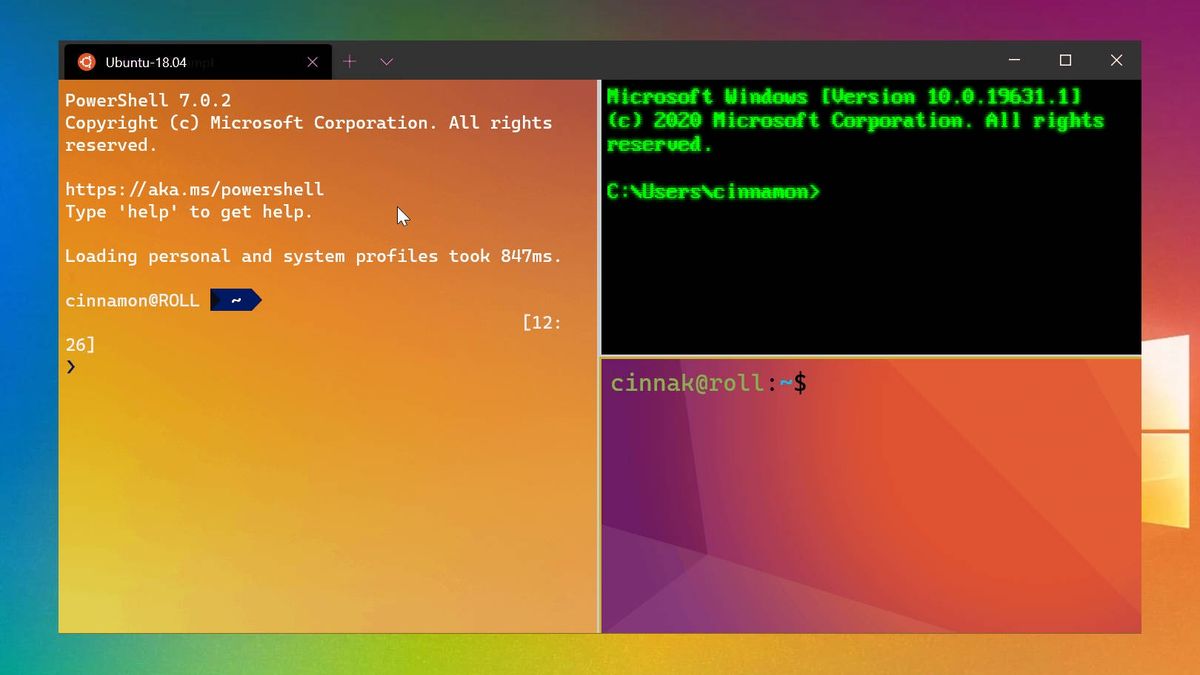This screenshot has height=675, width=1200.
Task: Open a new tab with the plus button
Action: coord(349,62)
